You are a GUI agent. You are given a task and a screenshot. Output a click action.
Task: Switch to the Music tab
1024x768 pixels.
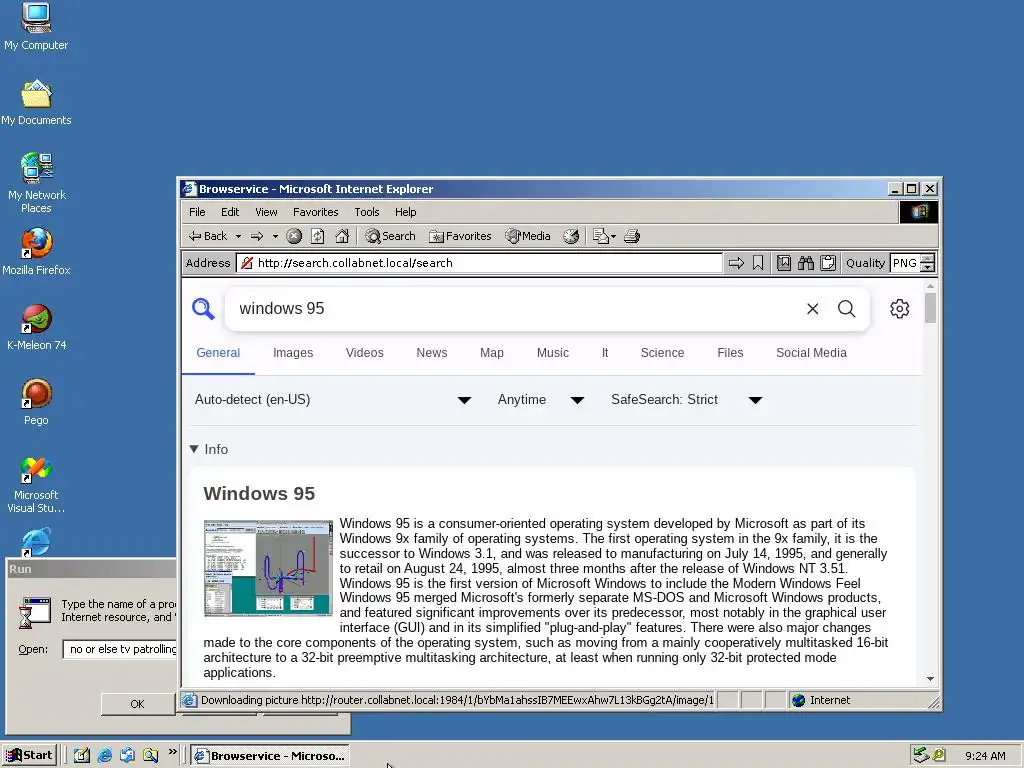click(552, 353)
